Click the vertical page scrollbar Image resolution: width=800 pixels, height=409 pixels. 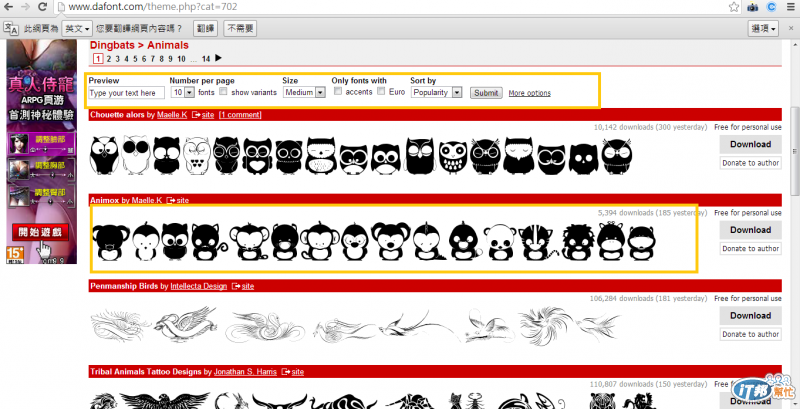point(794,151)
